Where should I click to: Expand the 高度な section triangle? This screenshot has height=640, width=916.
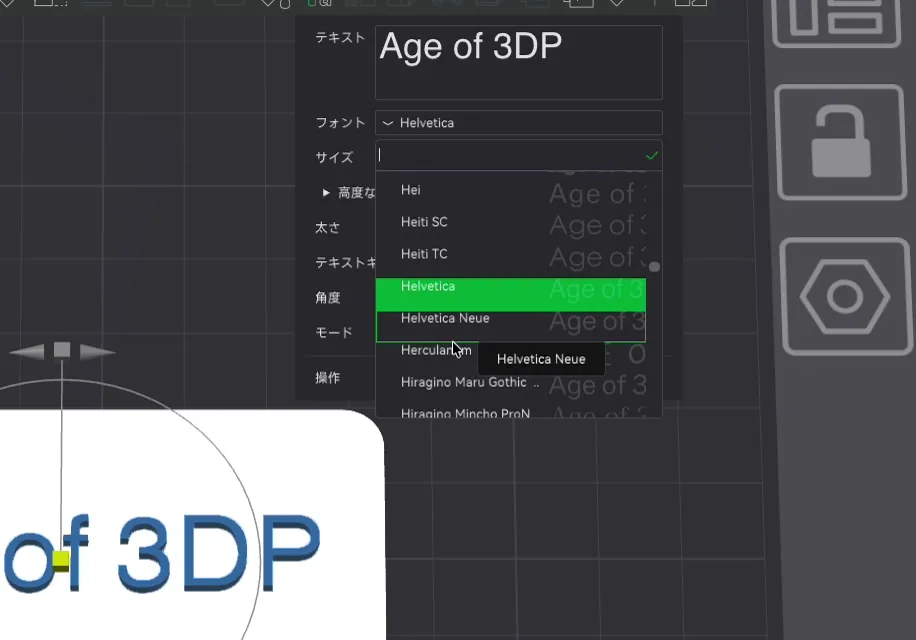[326, 193]
